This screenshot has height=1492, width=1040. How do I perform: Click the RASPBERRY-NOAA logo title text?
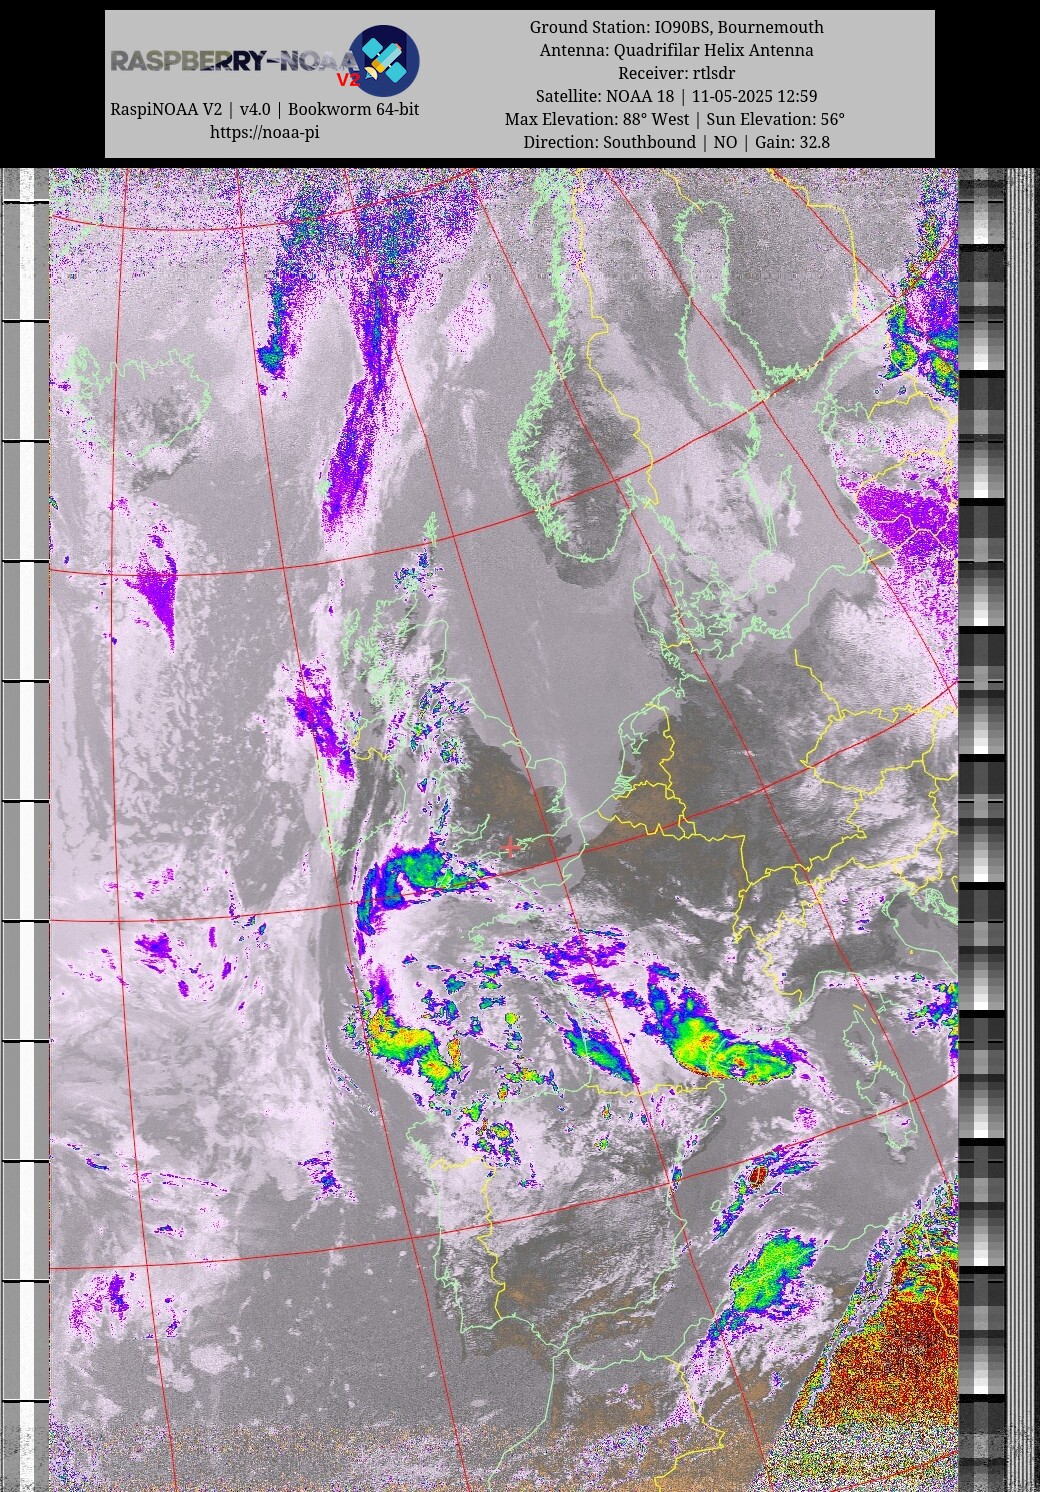tap(234, 62)
